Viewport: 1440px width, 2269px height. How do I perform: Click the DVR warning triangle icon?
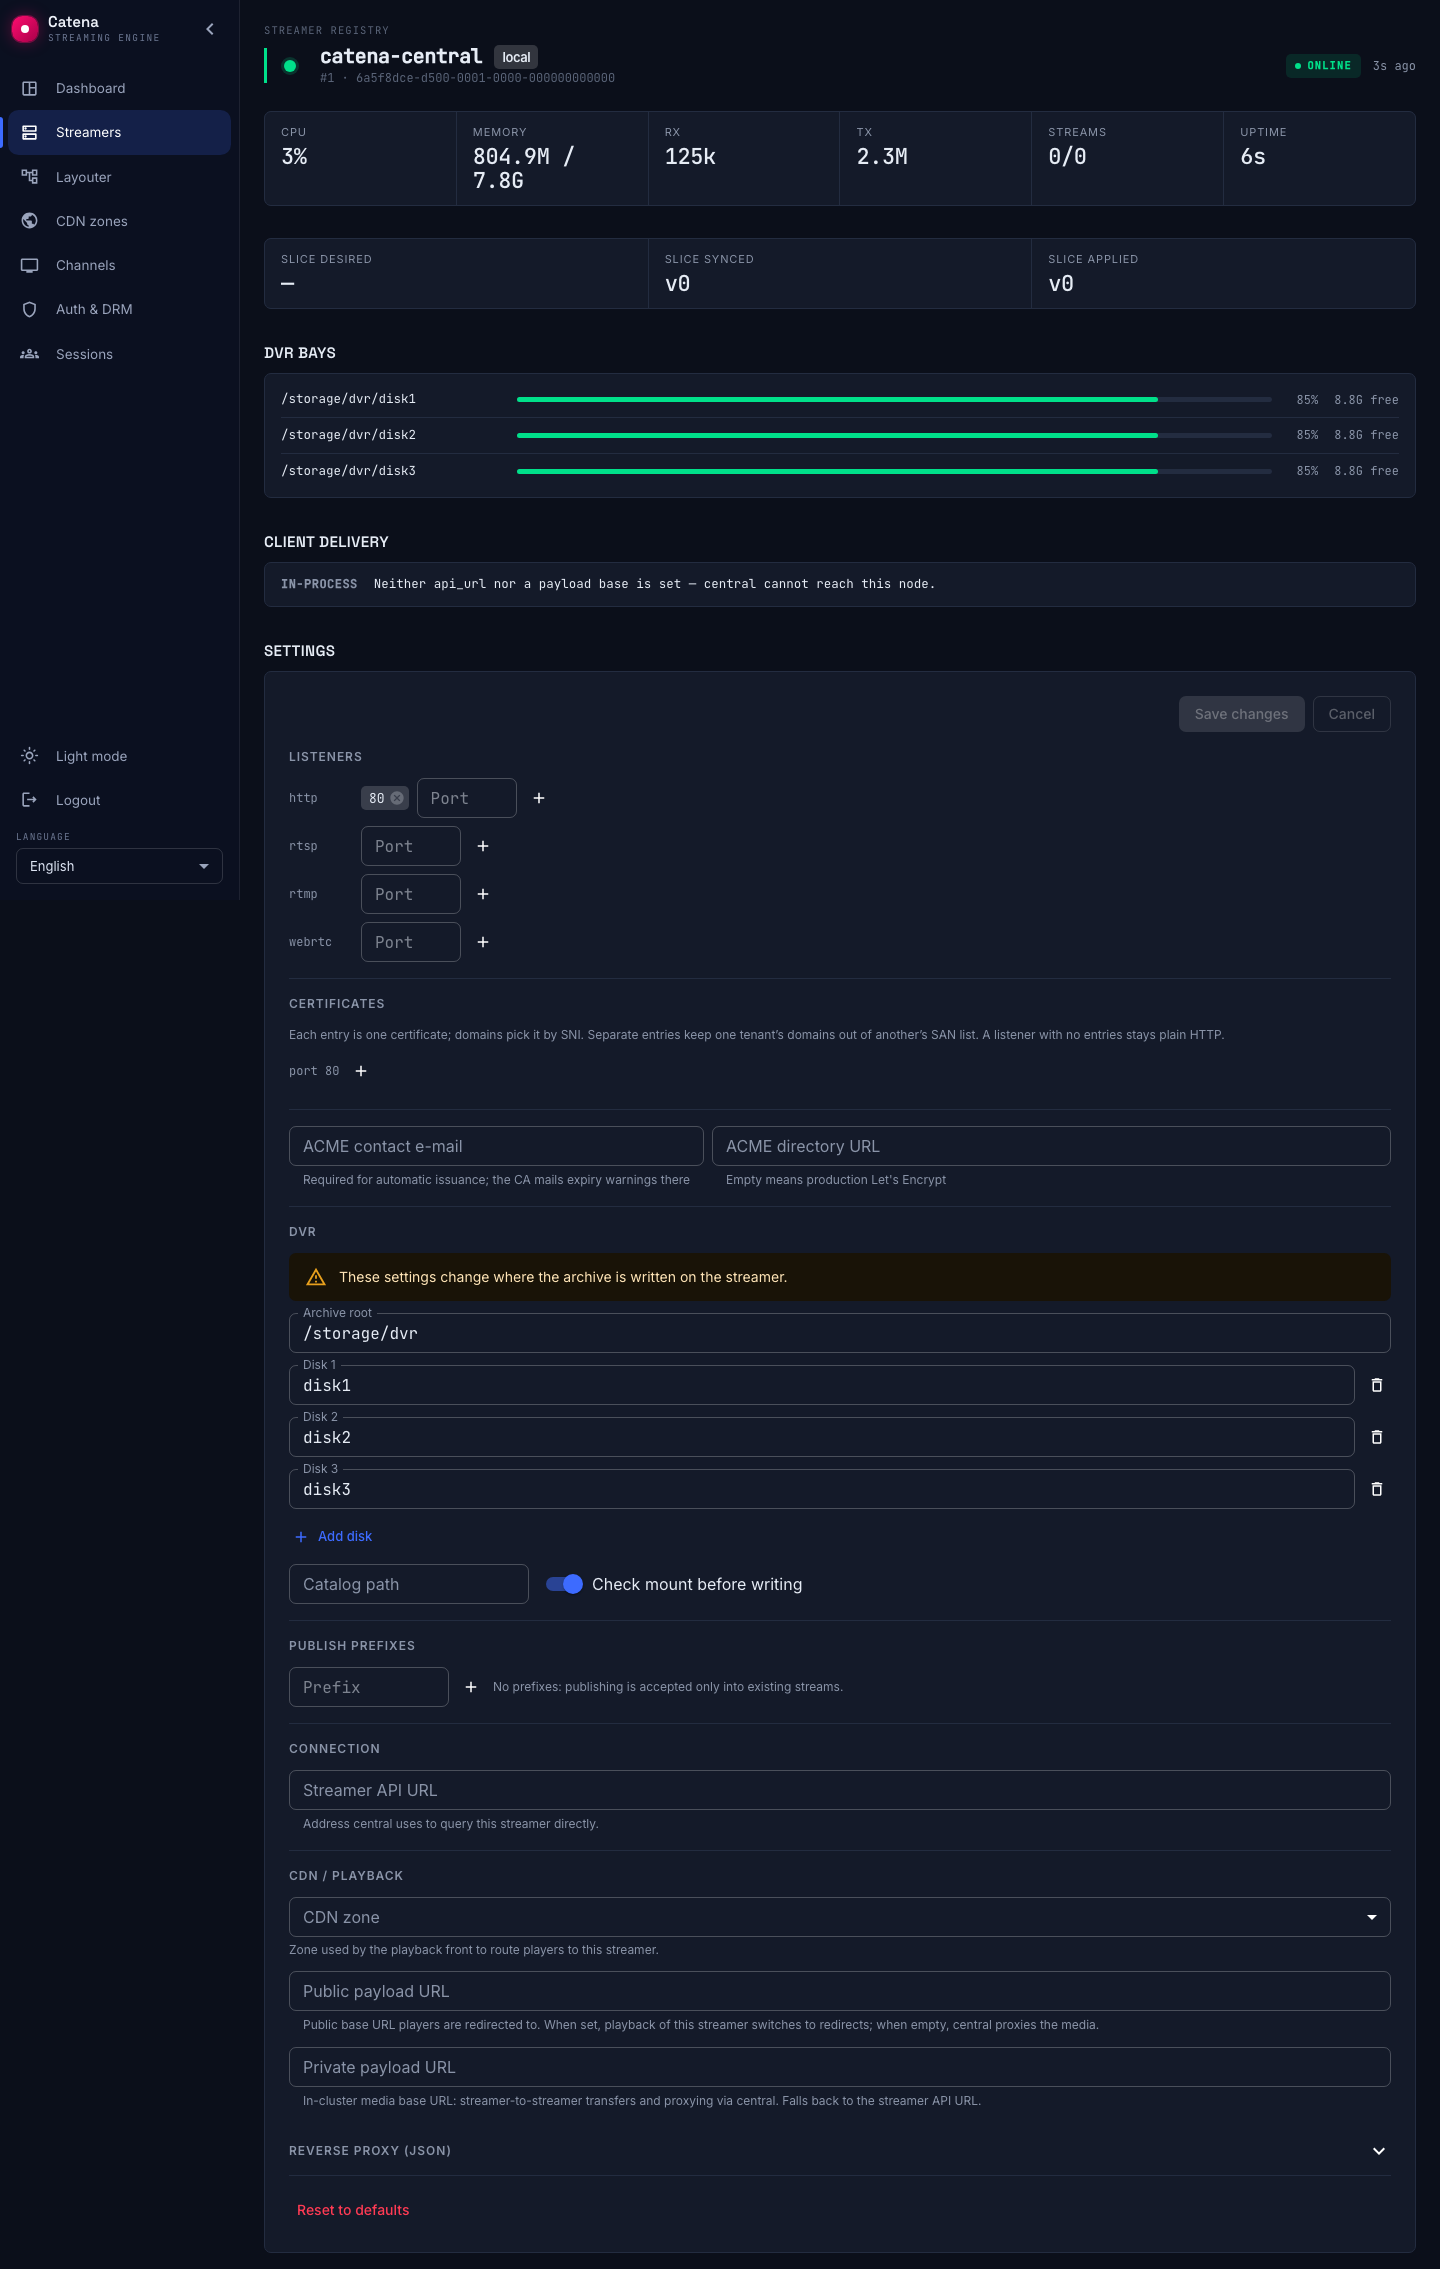[x=316, y=1277]
